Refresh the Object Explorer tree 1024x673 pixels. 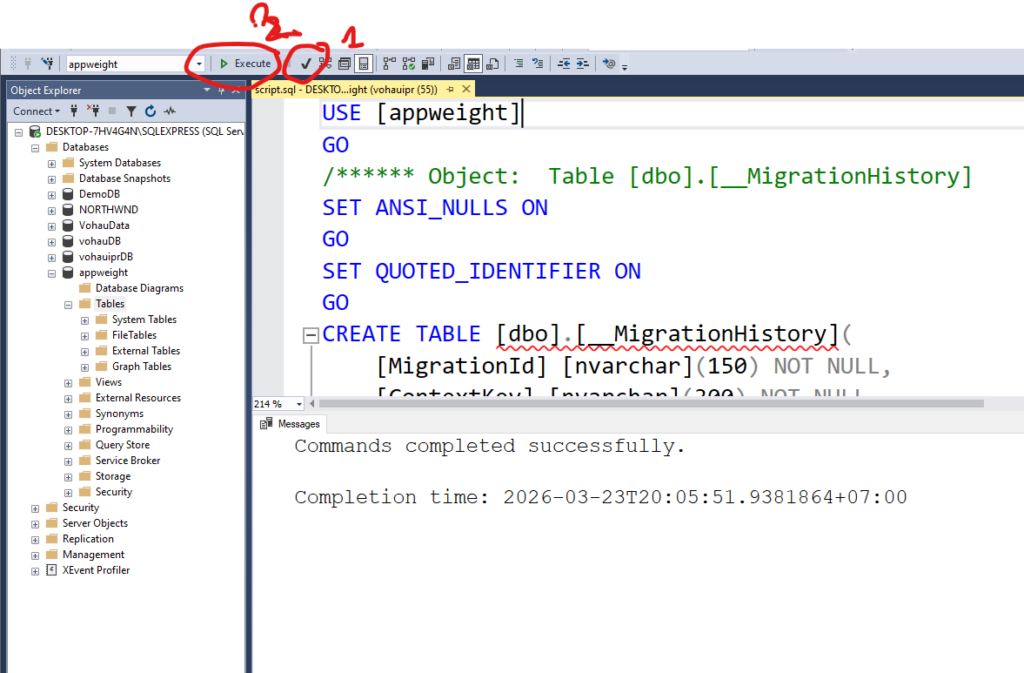pos(150,111)
